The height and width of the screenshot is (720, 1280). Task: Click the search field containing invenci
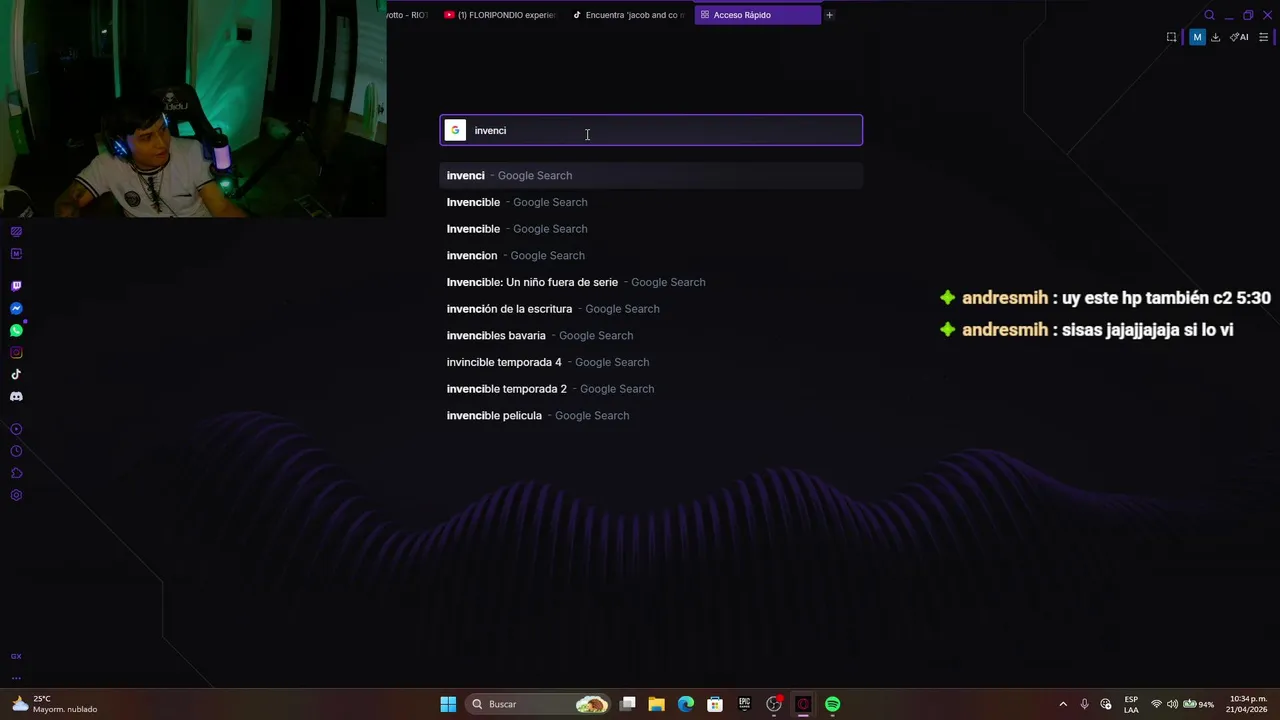pos(651,130)
